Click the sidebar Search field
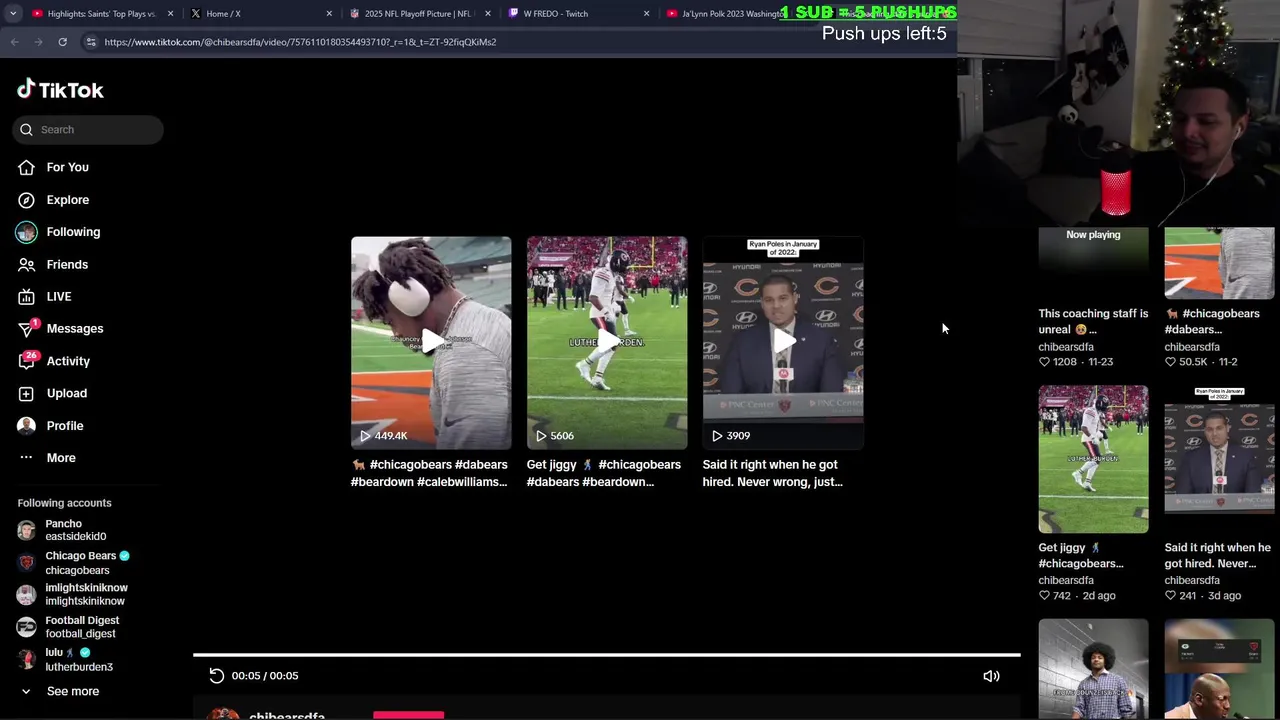The image size is (1280, 720). 88,129
